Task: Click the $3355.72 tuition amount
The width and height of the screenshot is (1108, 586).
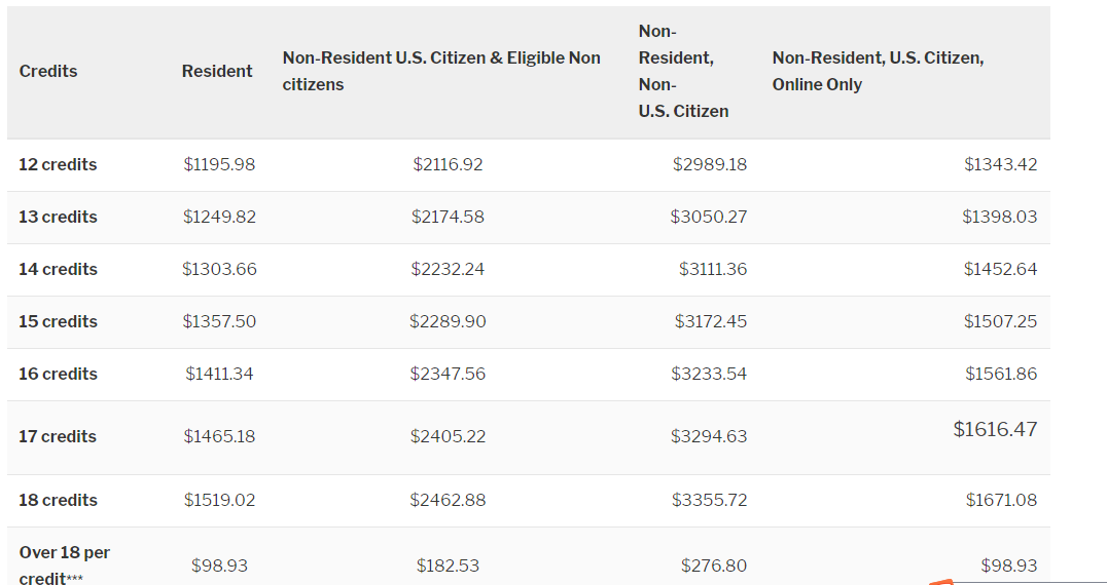Action: coord(709,500)
